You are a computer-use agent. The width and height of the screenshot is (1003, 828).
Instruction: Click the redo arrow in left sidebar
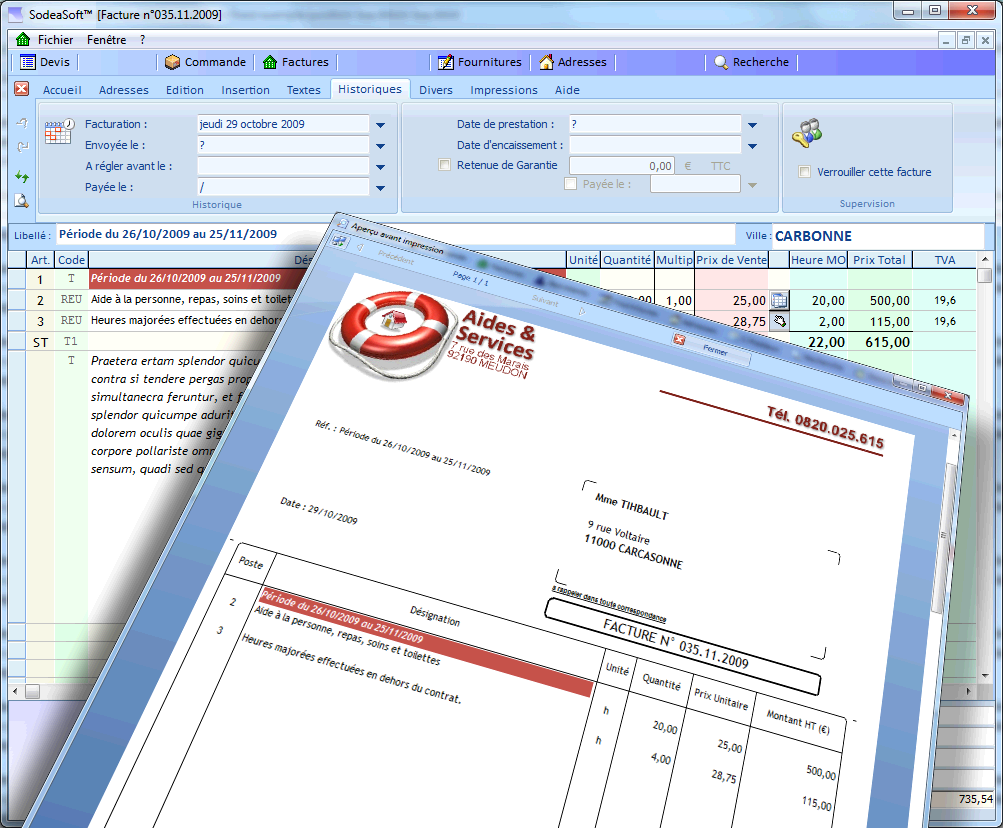pyautogui.click(x=22, y=147)
